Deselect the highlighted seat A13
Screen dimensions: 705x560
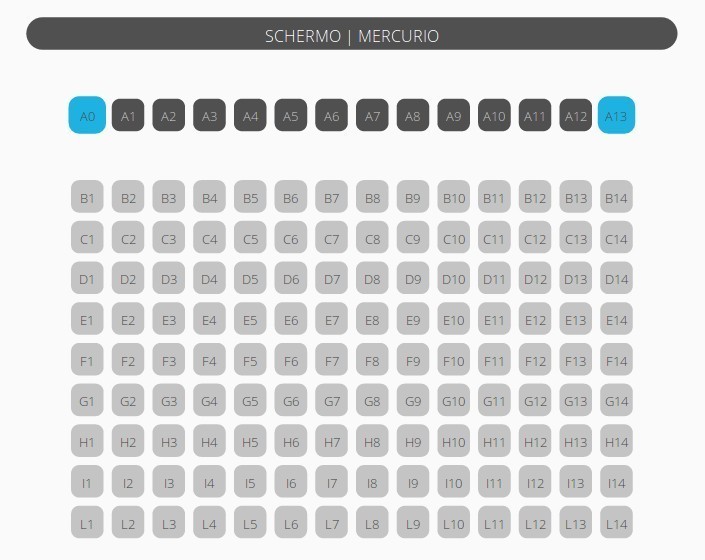point(616,116)
